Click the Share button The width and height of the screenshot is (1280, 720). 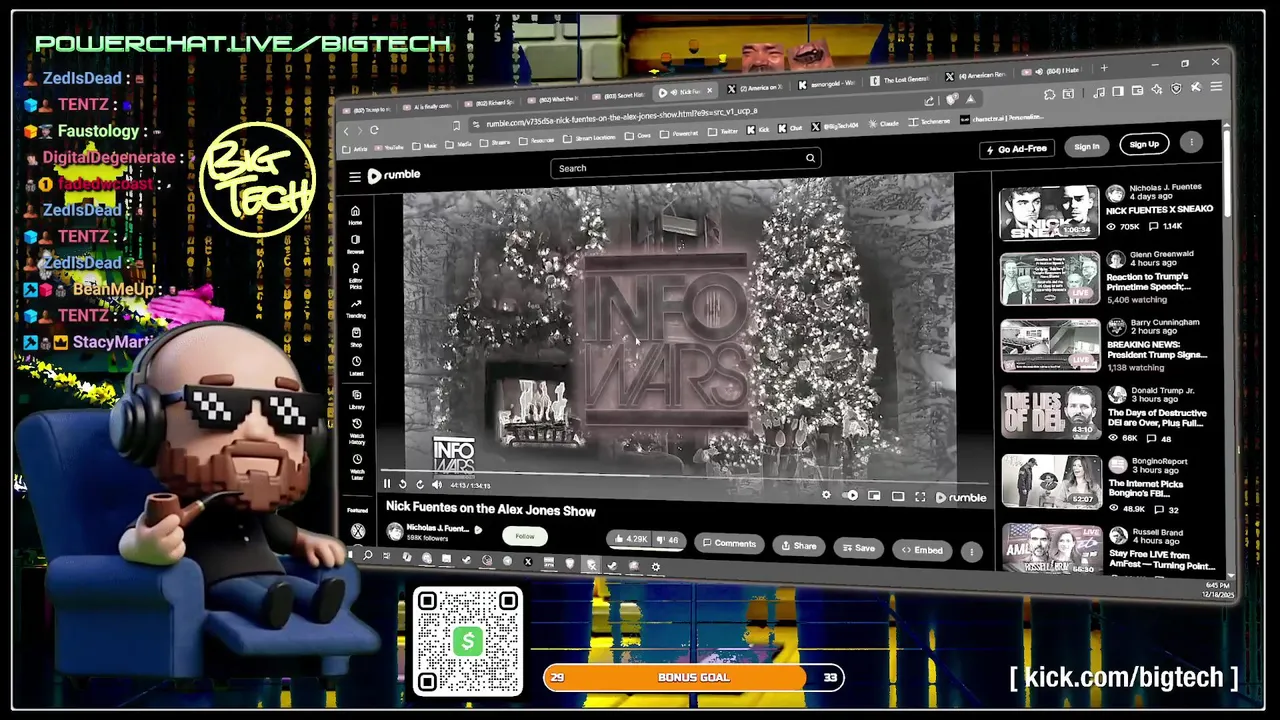[x=798, y=546]
